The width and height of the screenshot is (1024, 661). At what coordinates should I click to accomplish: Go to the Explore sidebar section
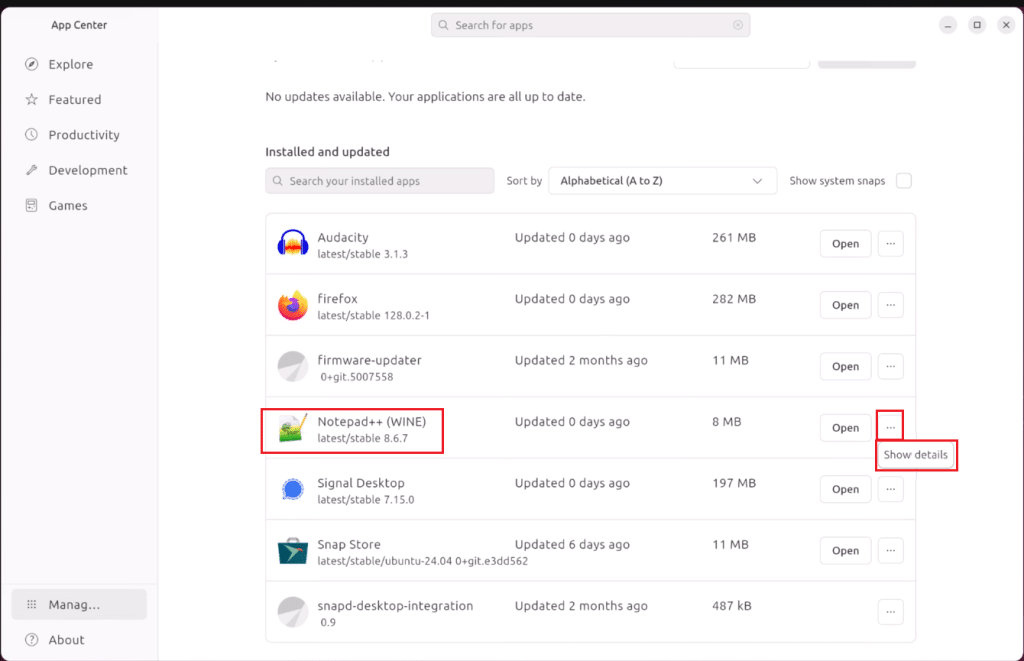click(70, 64)
